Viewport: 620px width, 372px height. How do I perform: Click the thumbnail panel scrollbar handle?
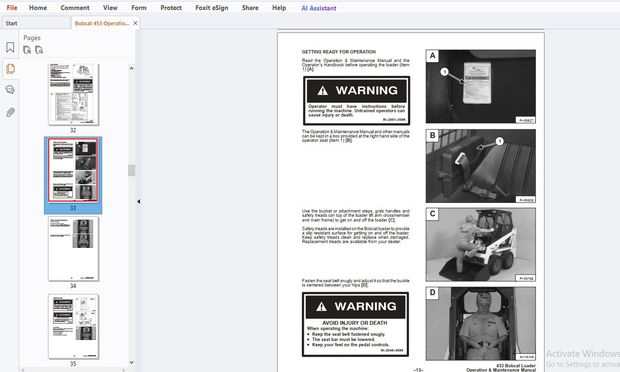[132, 170]
